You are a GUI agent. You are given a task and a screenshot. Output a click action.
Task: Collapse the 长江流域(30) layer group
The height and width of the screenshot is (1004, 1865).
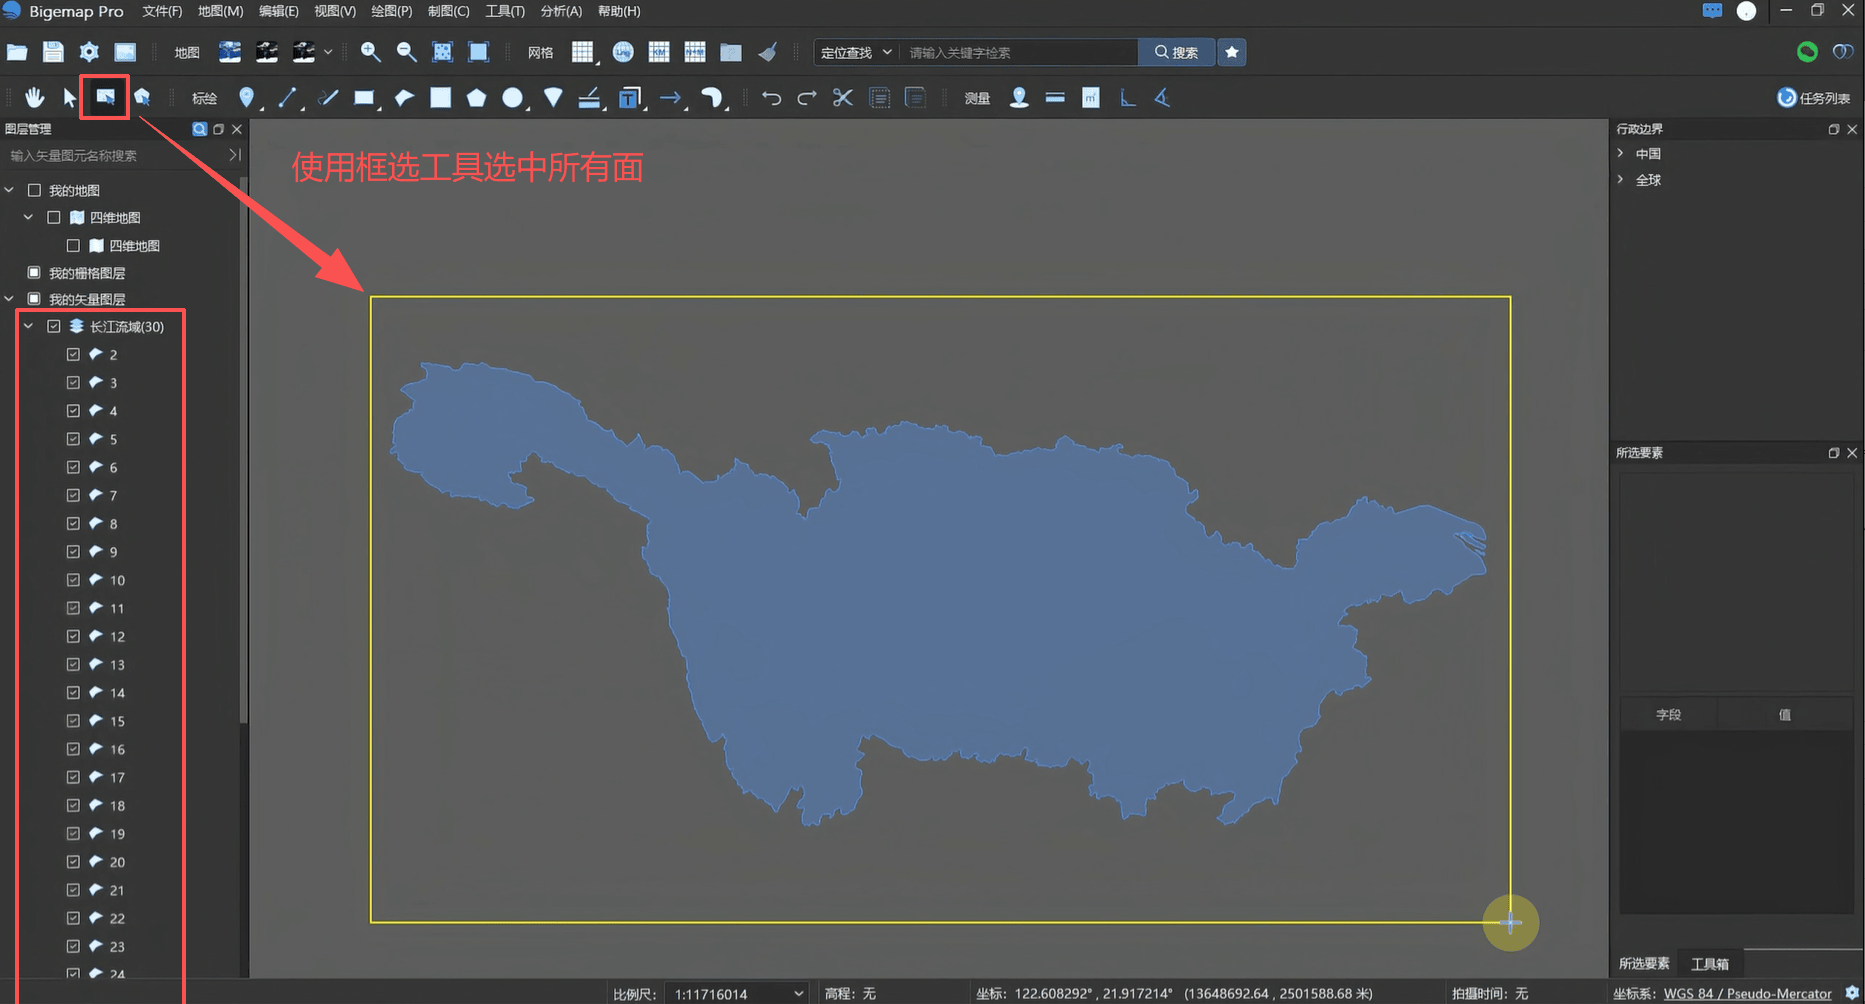(29, 326)
